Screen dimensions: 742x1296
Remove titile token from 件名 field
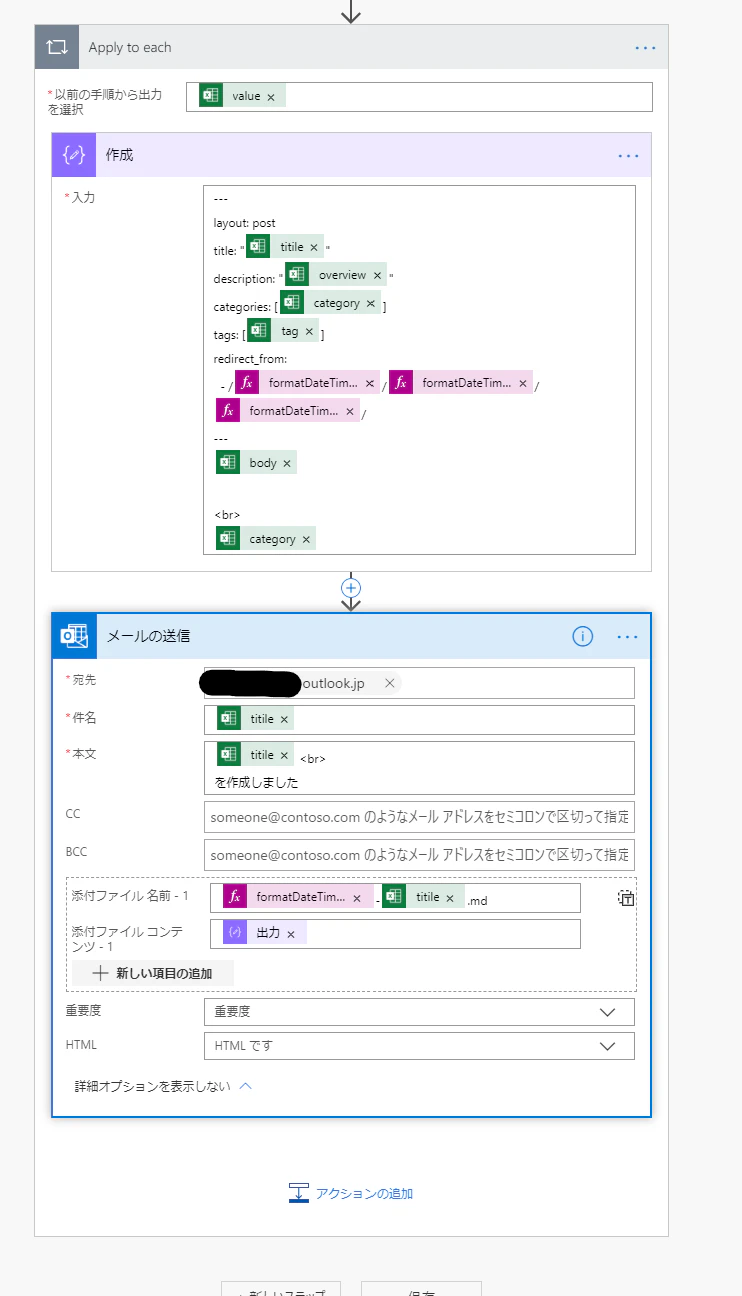point(284,719)
